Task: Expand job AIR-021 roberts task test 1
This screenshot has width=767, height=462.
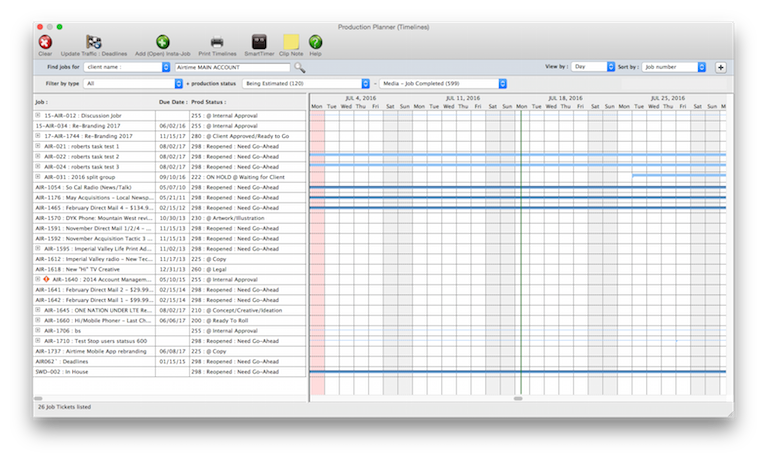Action: (x=38, y=146)
